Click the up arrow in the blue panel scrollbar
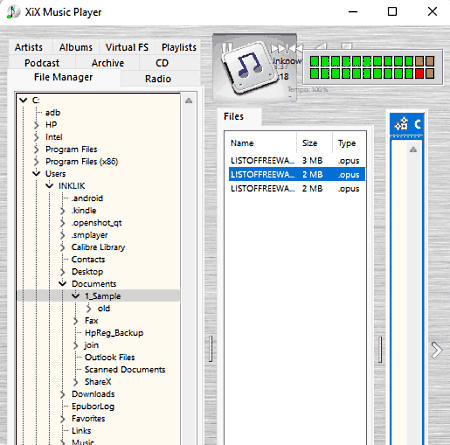Viewport: 450px width, 445px height. point(413,149)
